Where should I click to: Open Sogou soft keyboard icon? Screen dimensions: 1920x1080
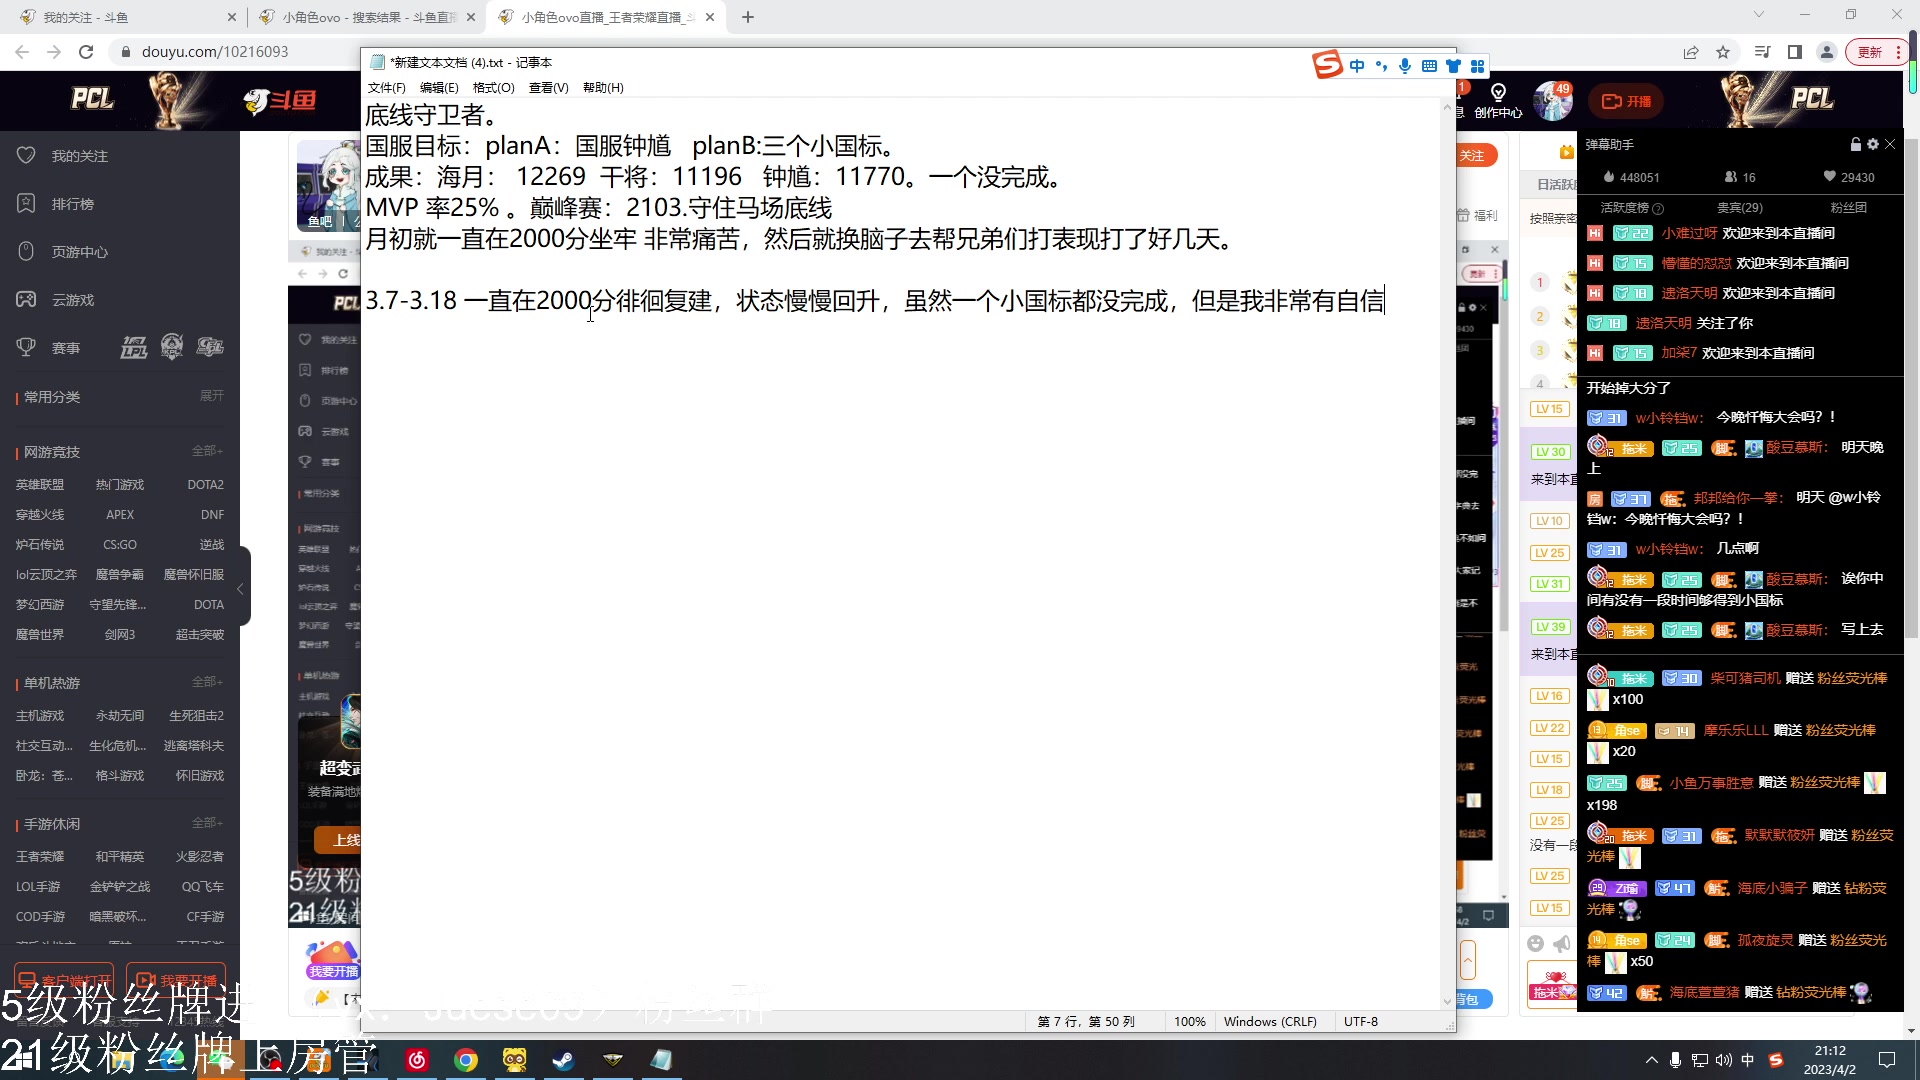1429,66
